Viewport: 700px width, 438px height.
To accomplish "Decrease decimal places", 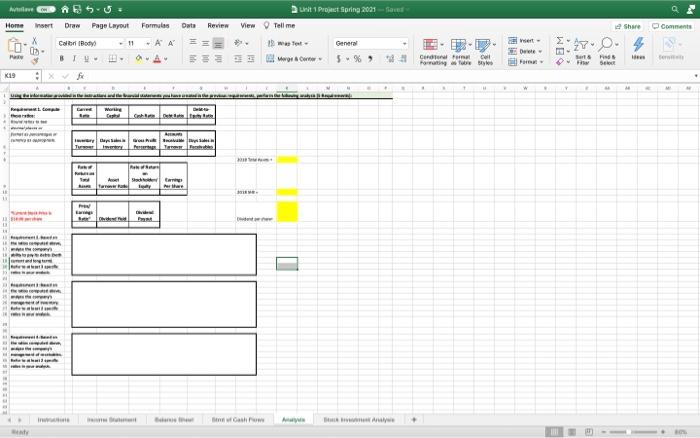I will click(404, 58).
